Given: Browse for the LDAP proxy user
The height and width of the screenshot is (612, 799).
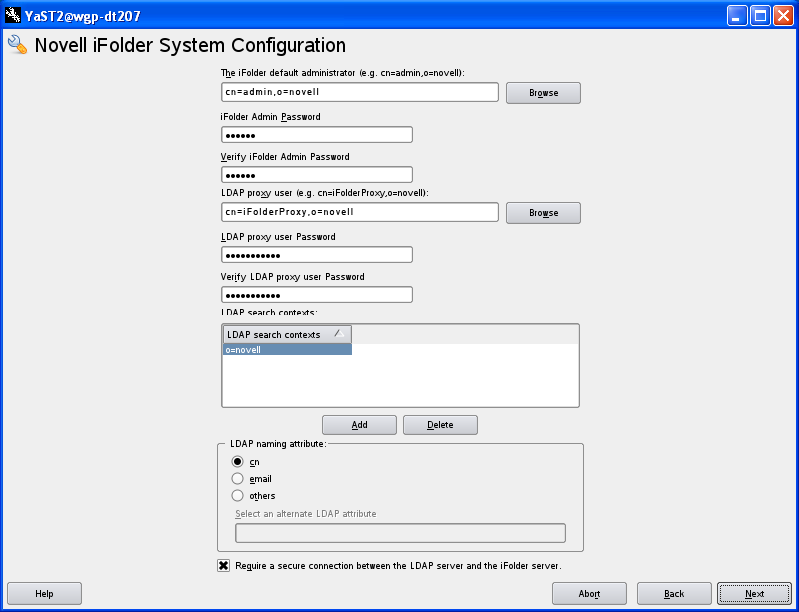Looking at the screenshot, I should click(543, 213).
